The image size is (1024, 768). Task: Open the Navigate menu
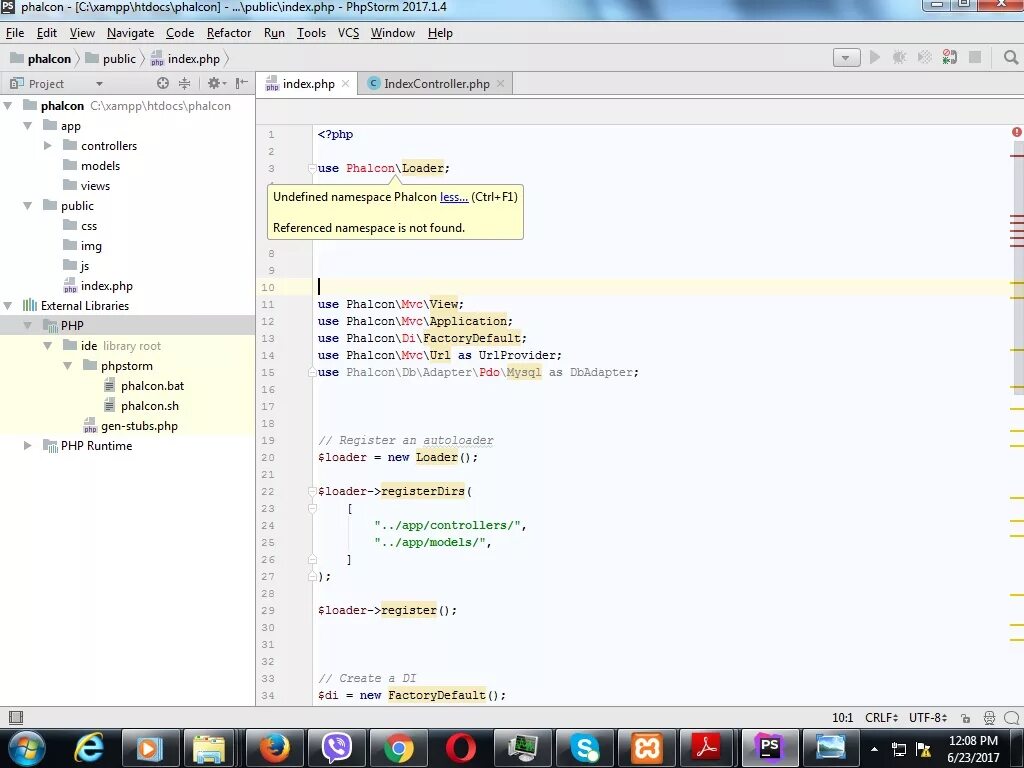(131, 33)
